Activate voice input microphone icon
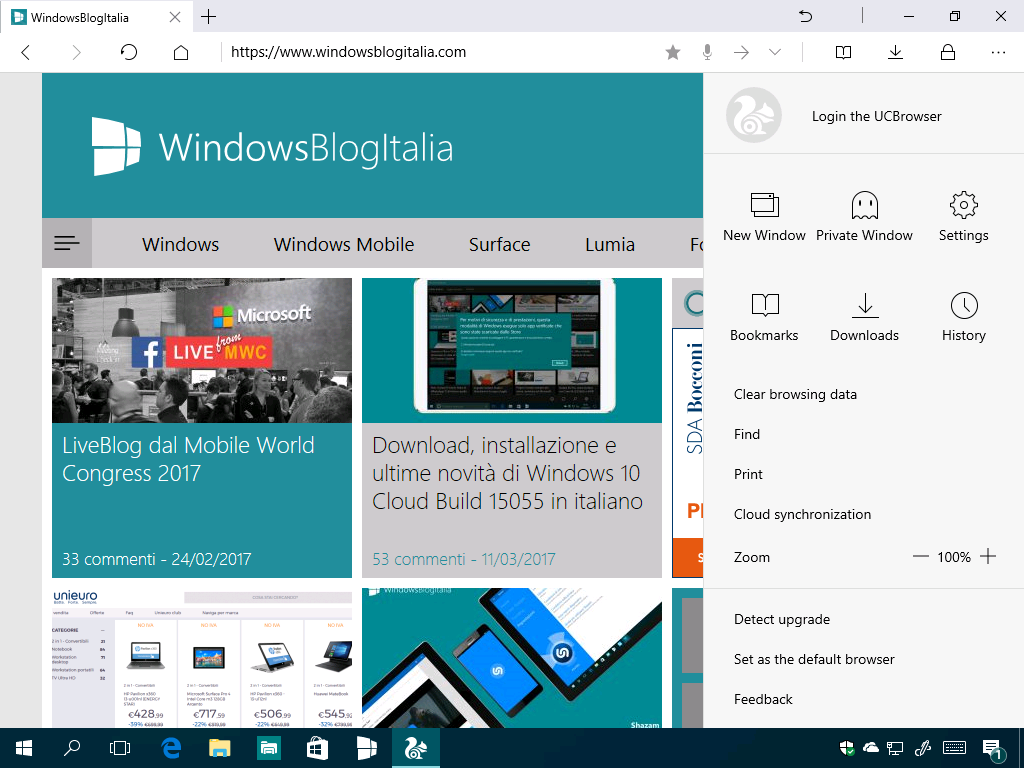This screenshot has width=1024, height=768. tap(707, 52)
